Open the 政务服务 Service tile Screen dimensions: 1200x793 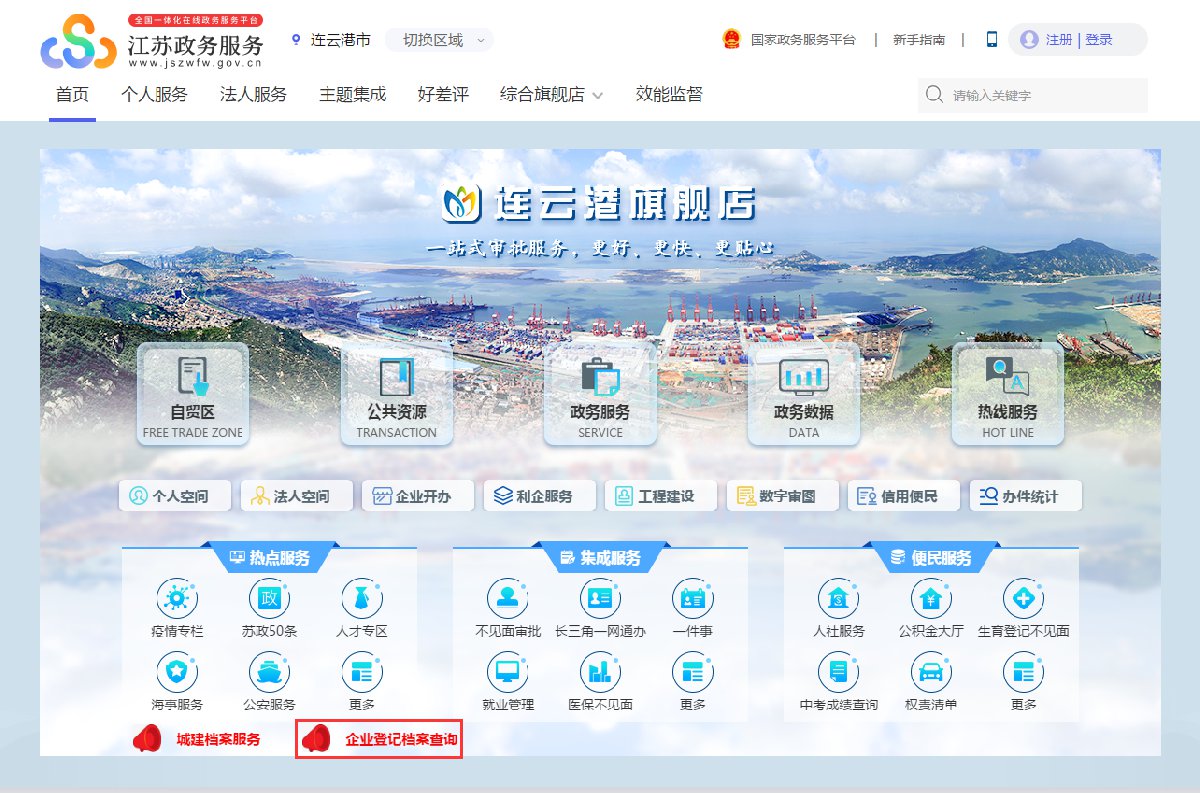click(600, 394)
